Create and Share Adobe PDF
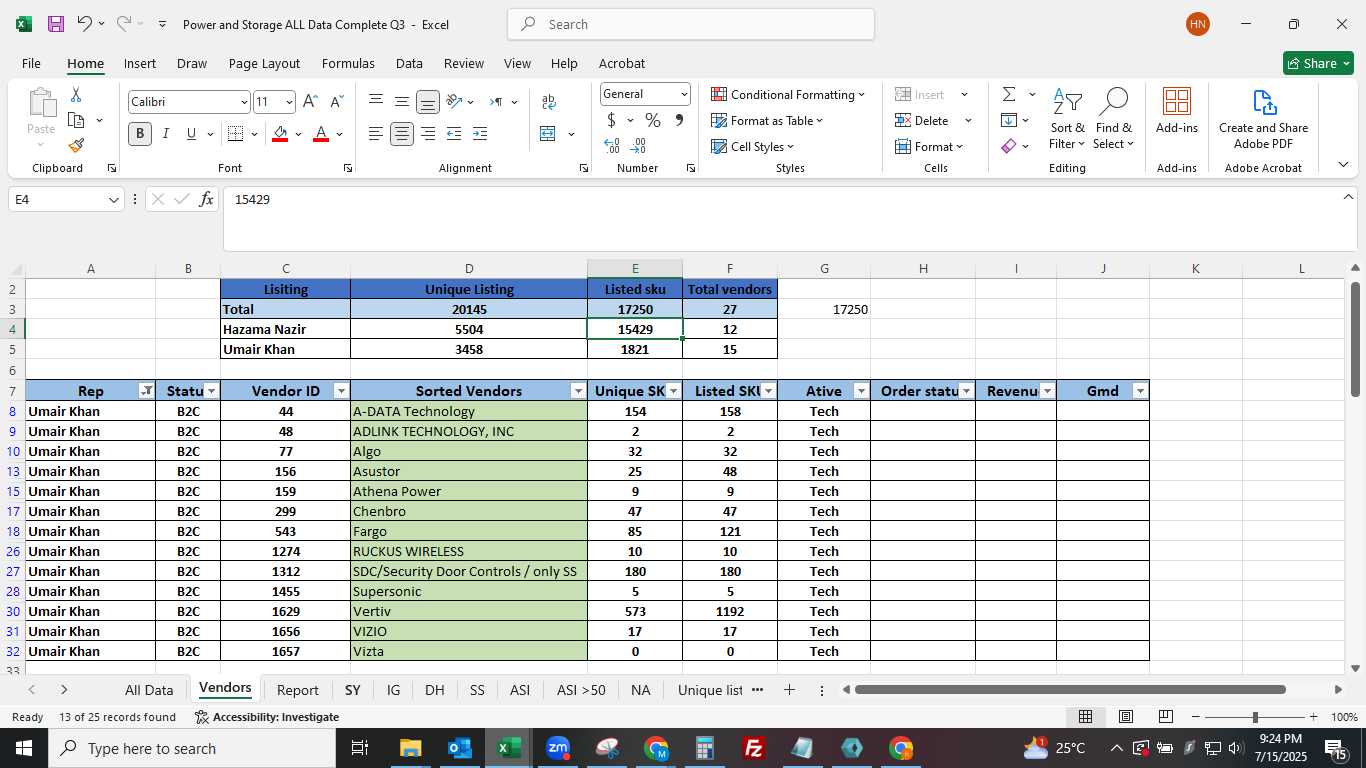This screenshot has width=1366, height=768. (1263, 118)
